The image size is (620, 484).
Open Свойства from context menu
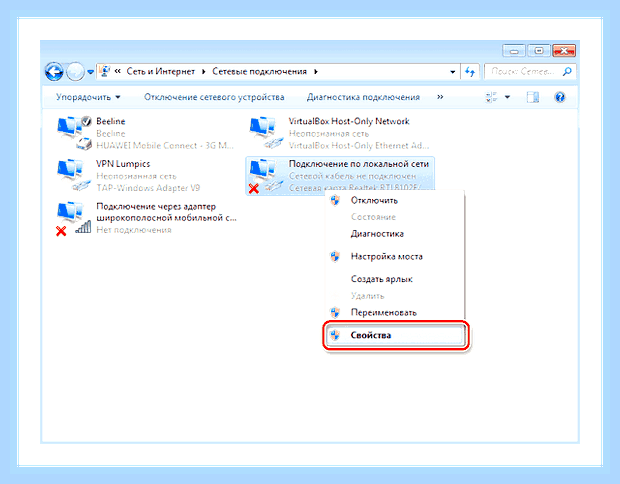(395, 335)
